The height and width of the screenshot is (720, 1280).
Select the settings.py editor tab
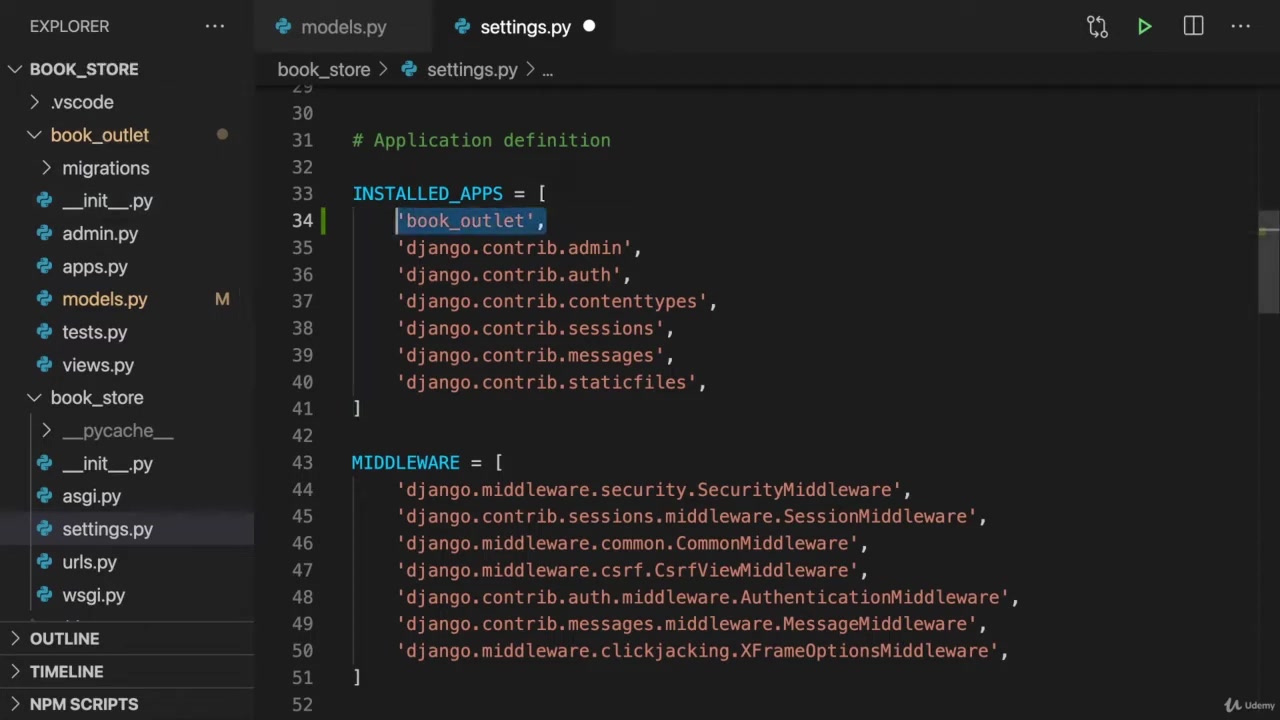click(x=524, y=27)
